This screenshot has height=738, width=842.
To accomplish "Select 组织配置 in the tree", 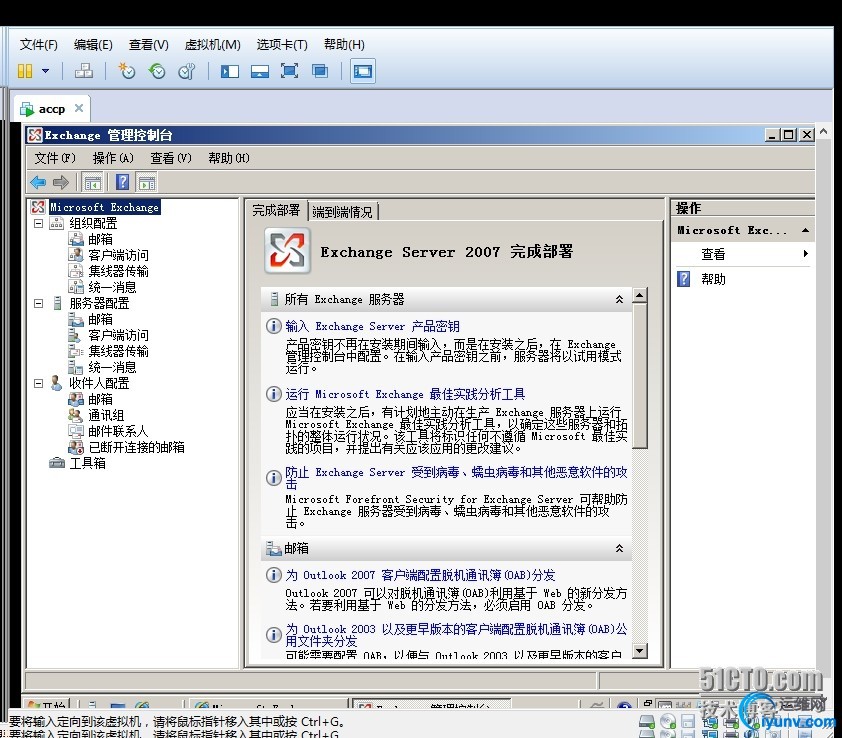I will pos(93,223).
